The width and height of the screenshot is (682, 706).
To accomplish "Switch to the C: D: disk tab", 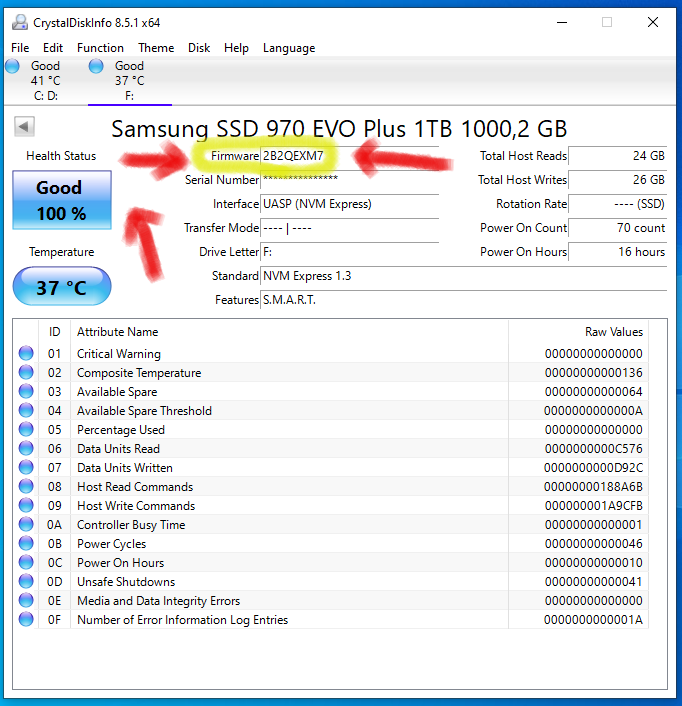I will click(45, 81).
